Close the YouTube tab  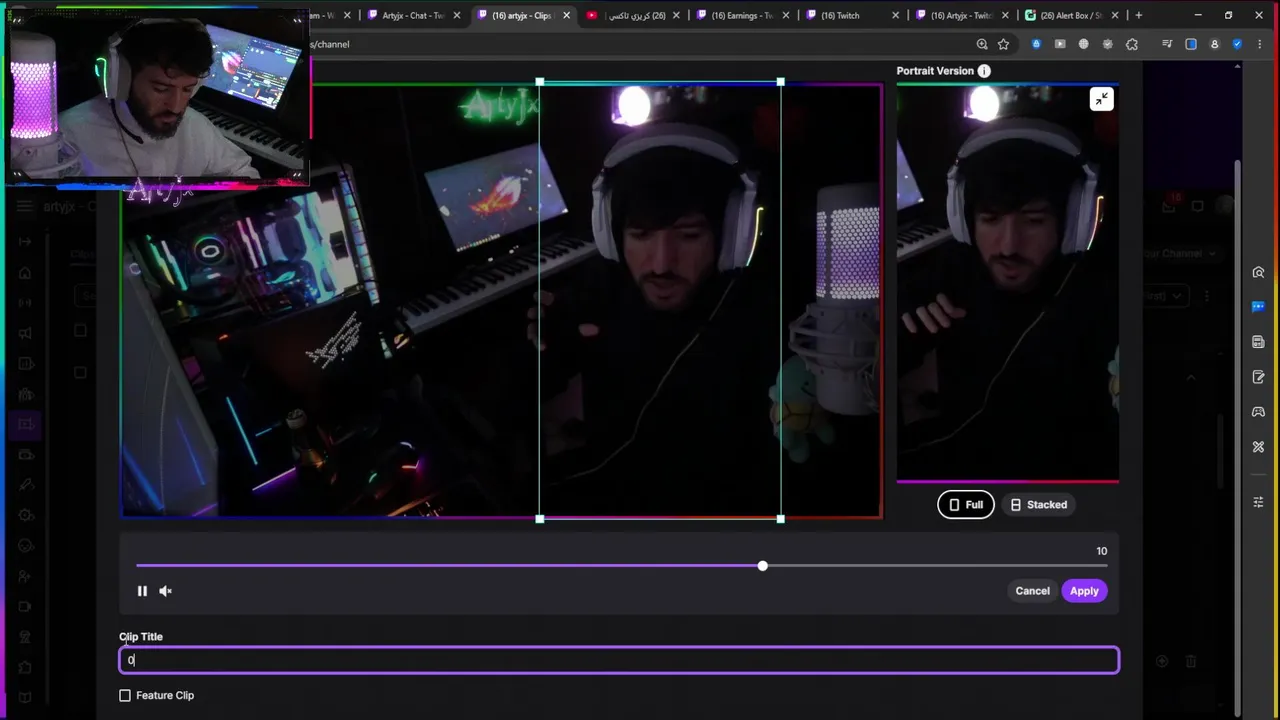point(676,15)
